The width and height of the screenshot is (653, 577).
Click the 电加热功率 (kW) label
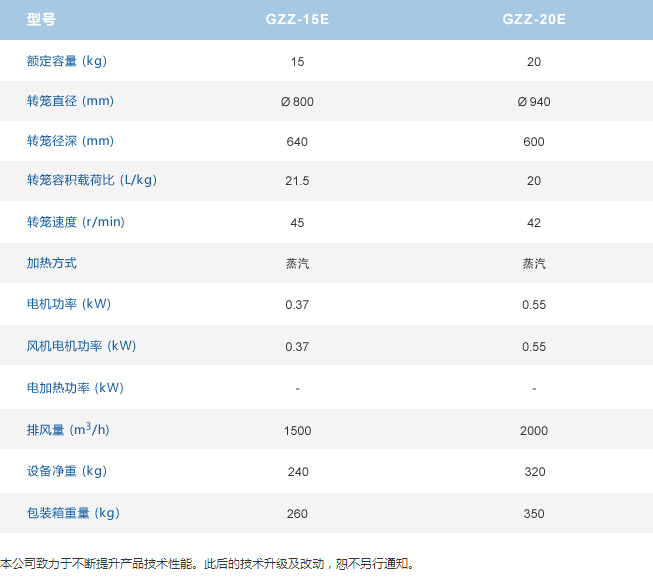click(x=75, y=388)
